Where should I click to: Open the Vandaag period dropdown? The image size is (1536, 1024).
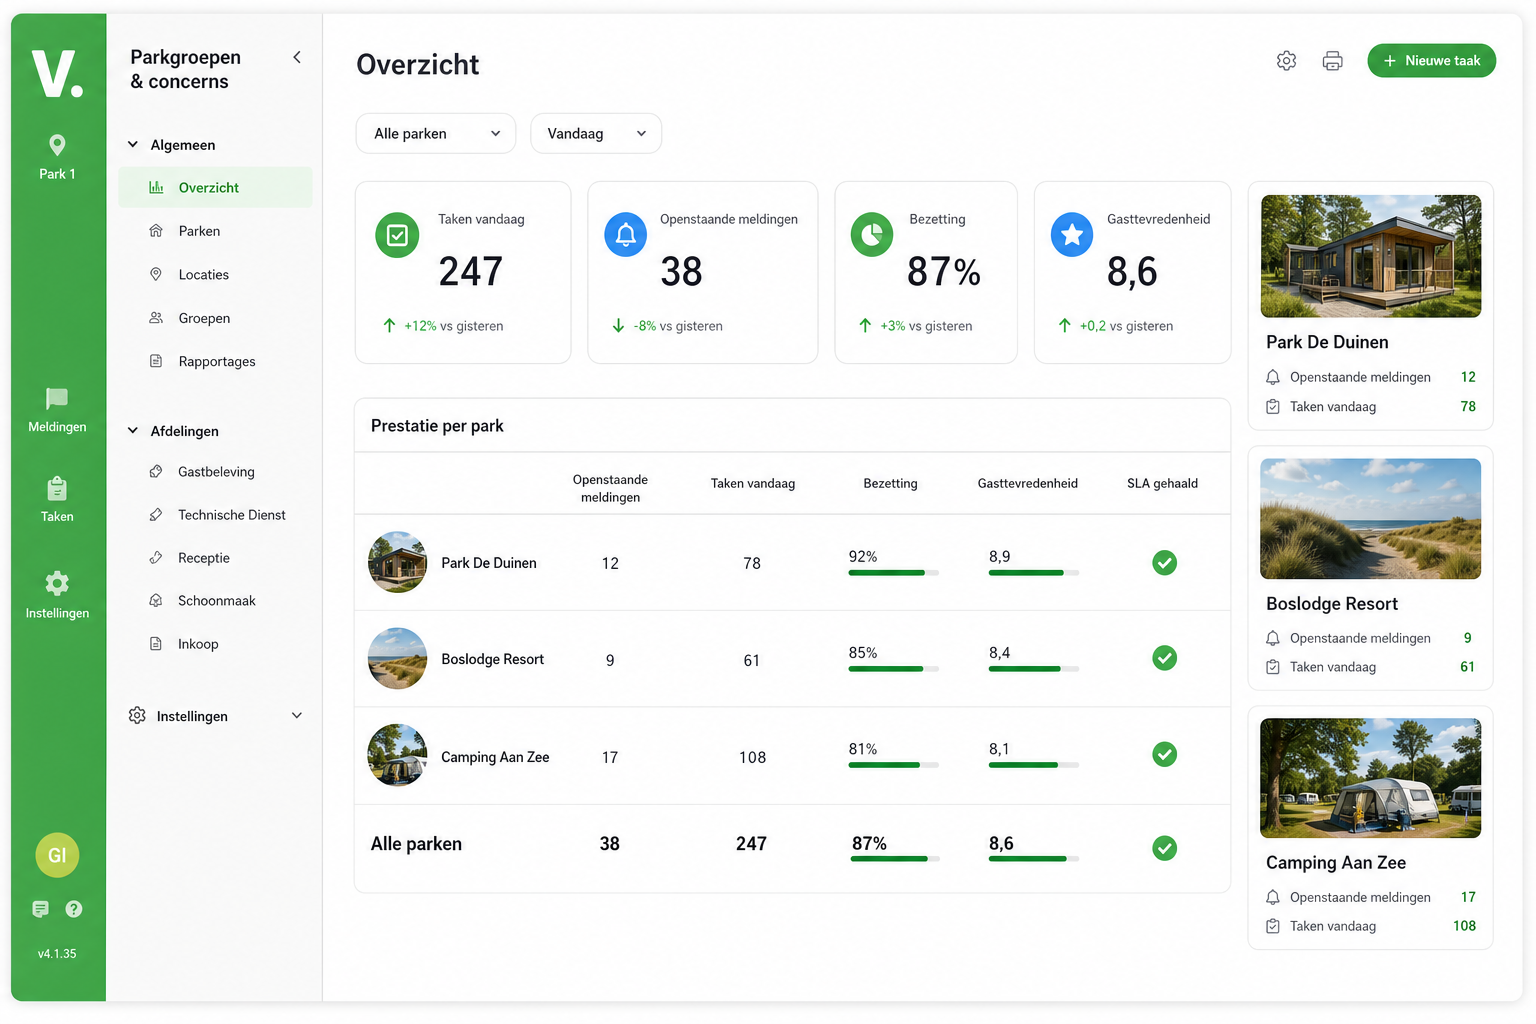coord(596,134)
